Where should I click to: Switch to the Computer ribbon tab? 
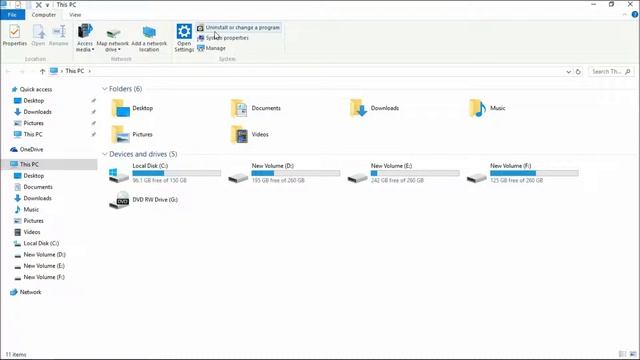coord(44,15)
